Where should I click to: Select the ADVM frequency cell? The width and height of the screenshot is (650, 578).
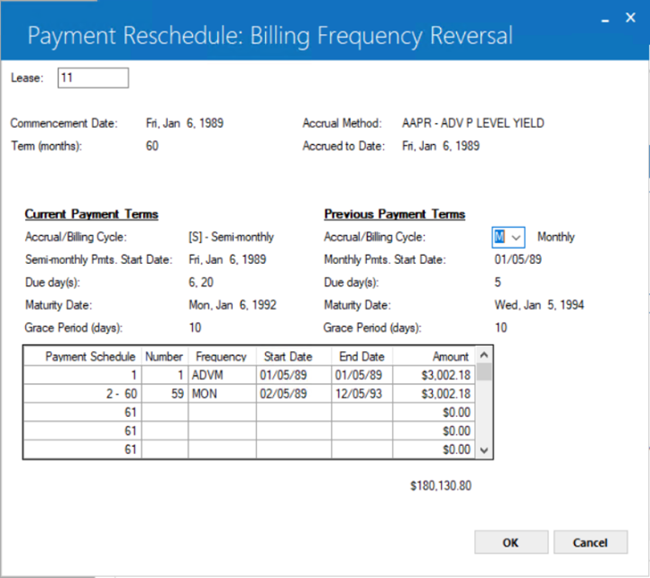point(222,375)
